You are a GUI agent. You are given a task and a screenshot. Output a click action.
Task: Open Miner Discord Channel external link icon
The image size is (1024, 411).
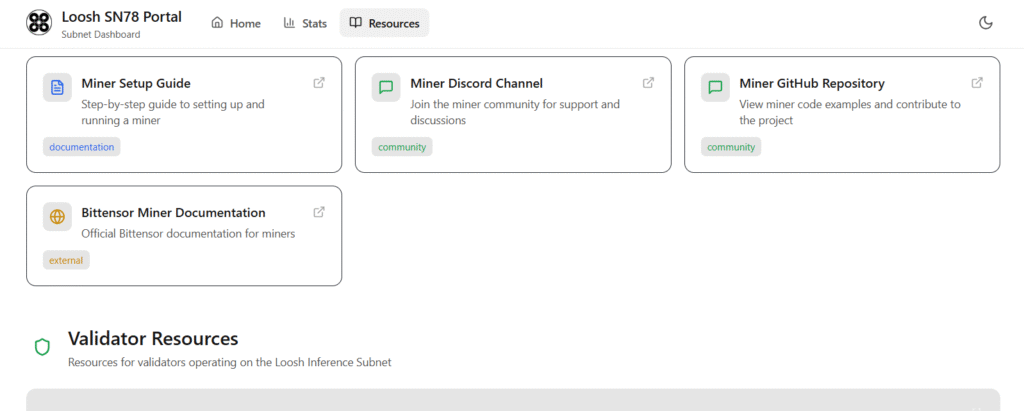(648, 83)
